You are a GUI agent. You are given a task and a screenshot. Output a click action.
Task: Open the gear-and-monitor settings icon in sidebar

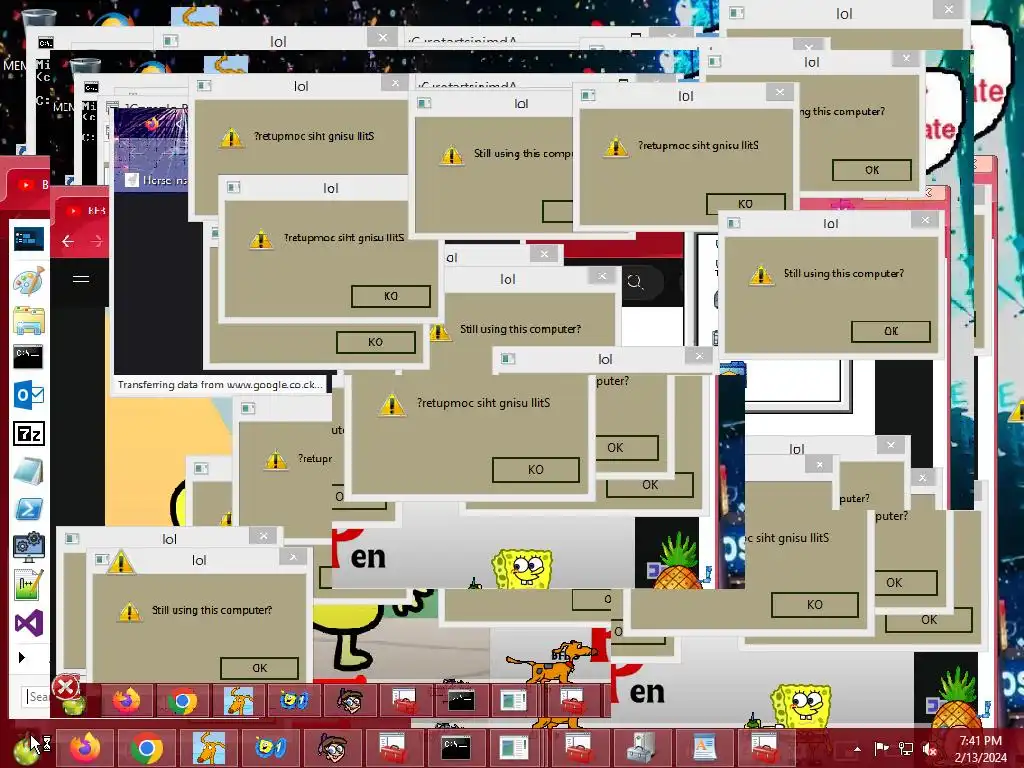pos(29,547)
